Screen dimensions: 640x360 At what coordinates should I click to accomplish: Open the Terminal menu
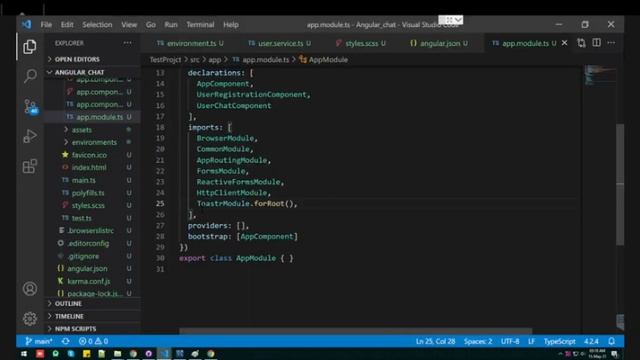click(x=200, y=24)
